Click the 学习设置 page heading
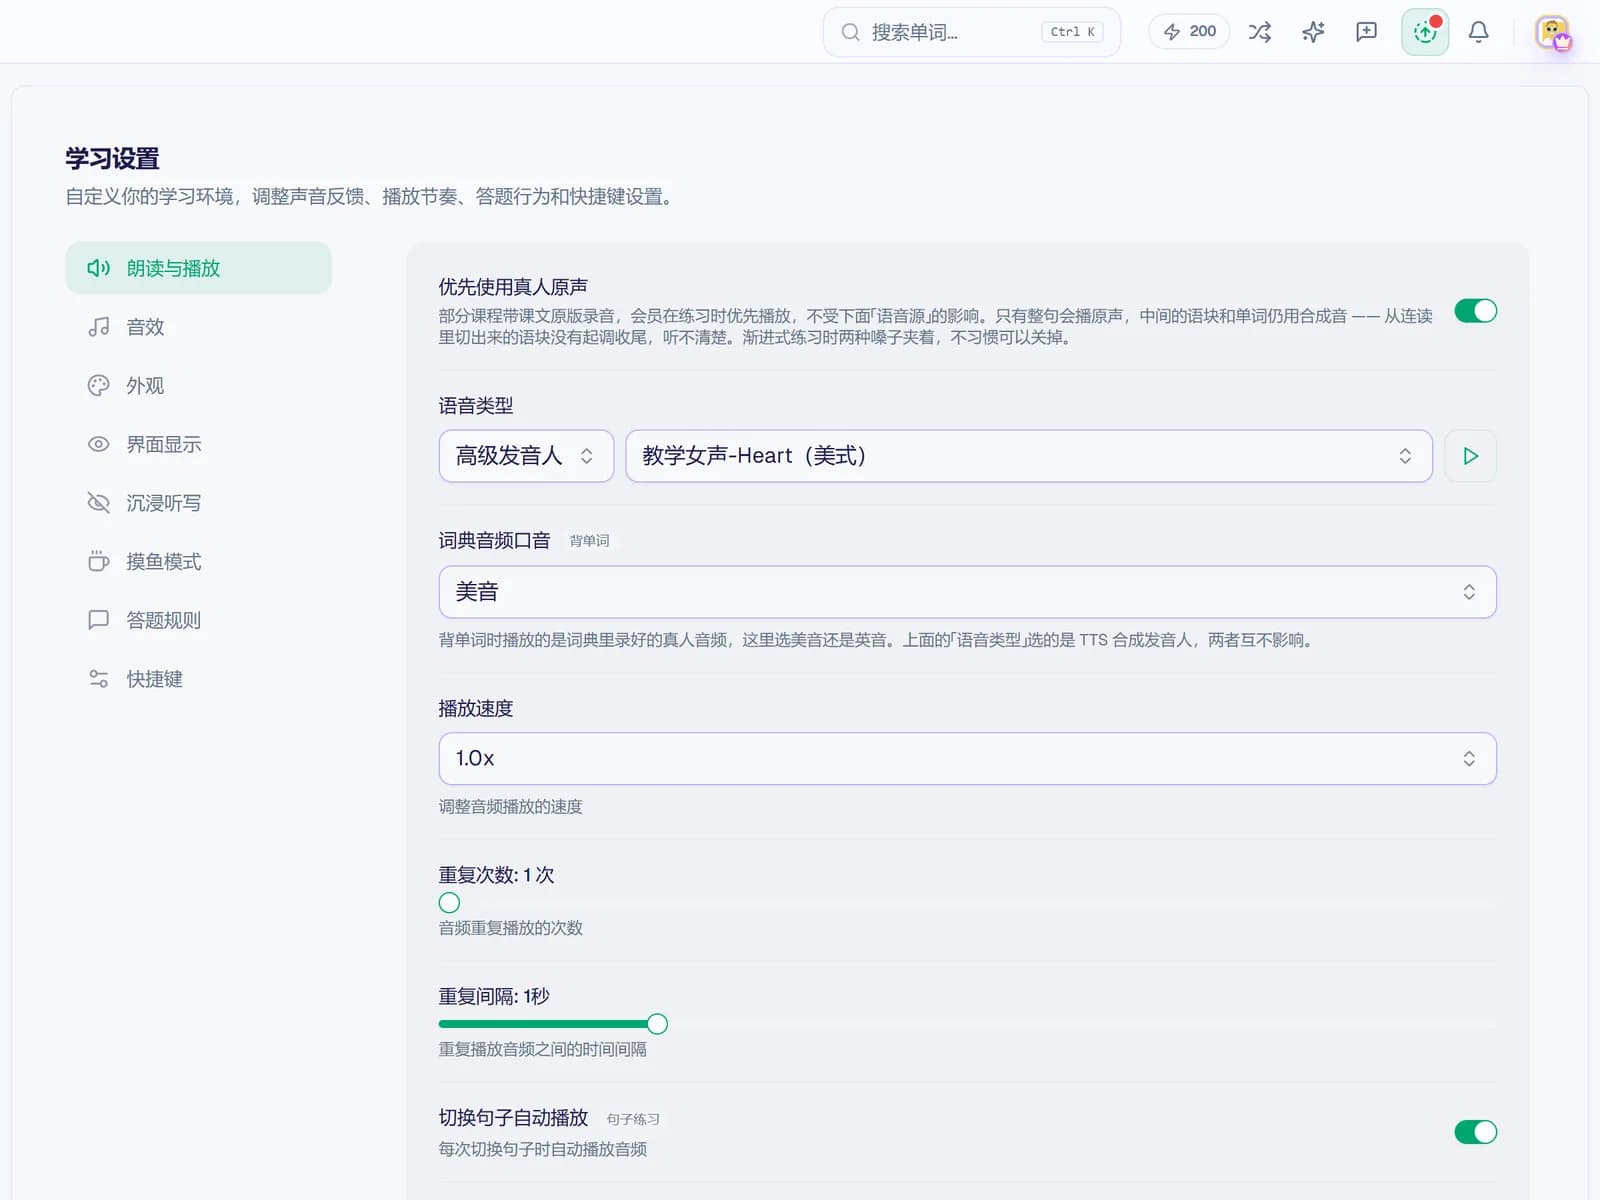Viewport: 1600px width, 1200px height. pos(112,158)
